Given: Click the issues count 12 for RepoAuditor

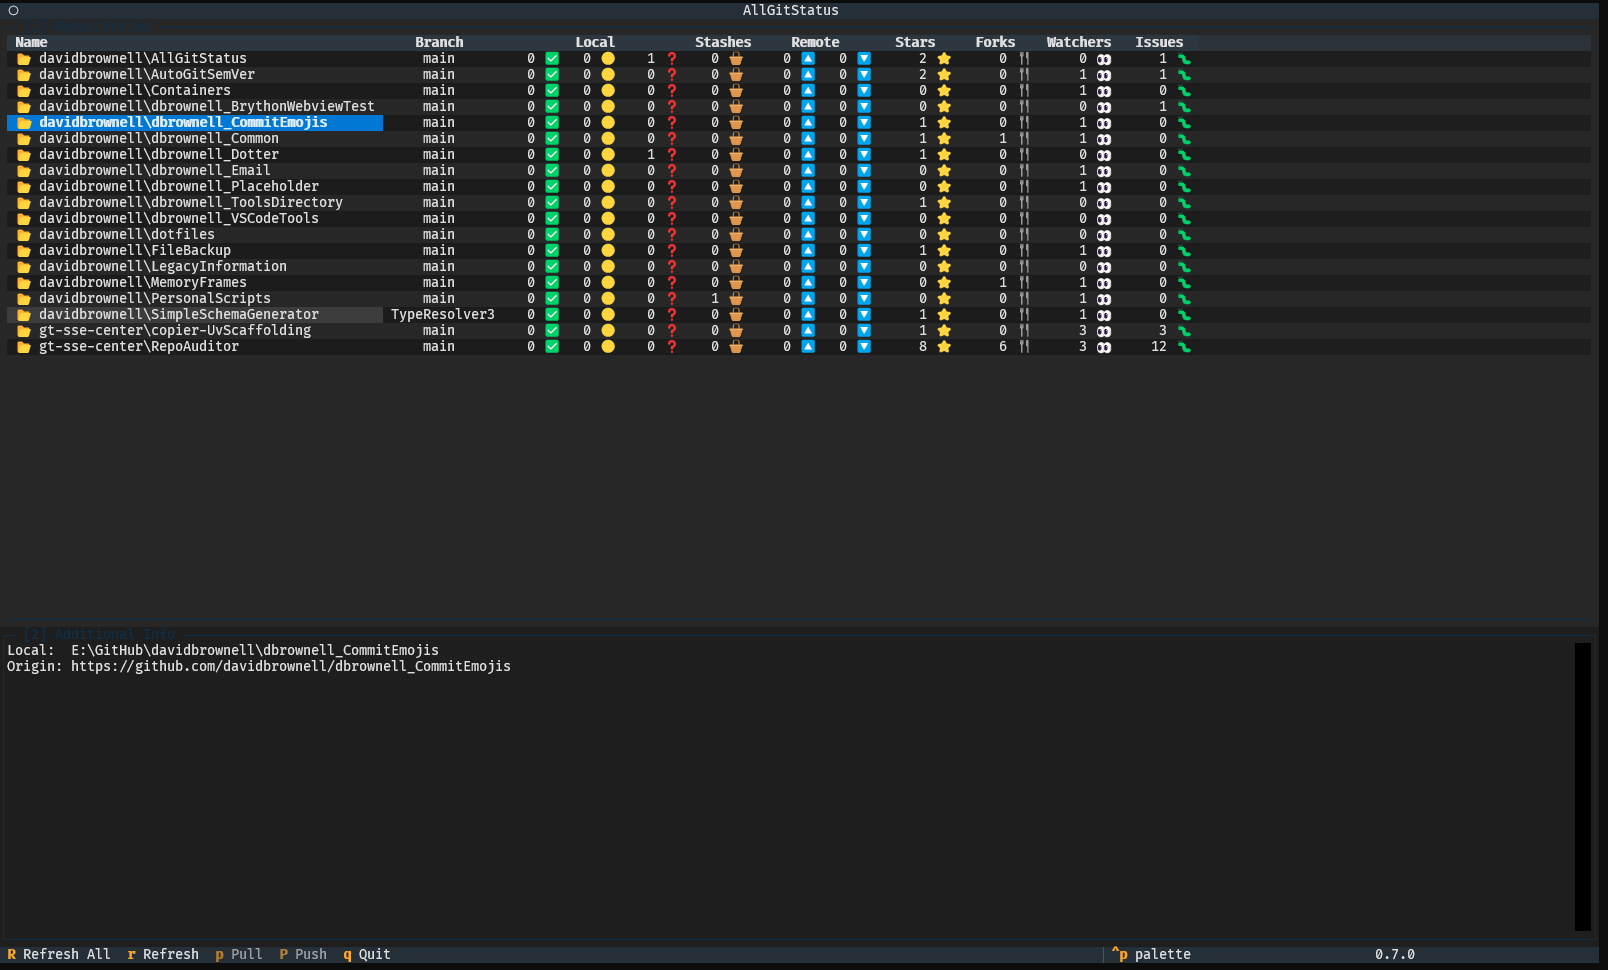Looking at the screenshot, I should [1159, 347].
